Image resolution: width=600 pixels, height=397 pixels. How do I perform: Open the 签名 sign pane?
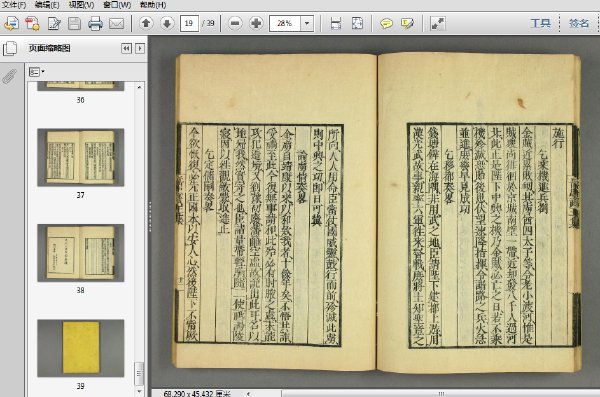[x=579, y=23]
